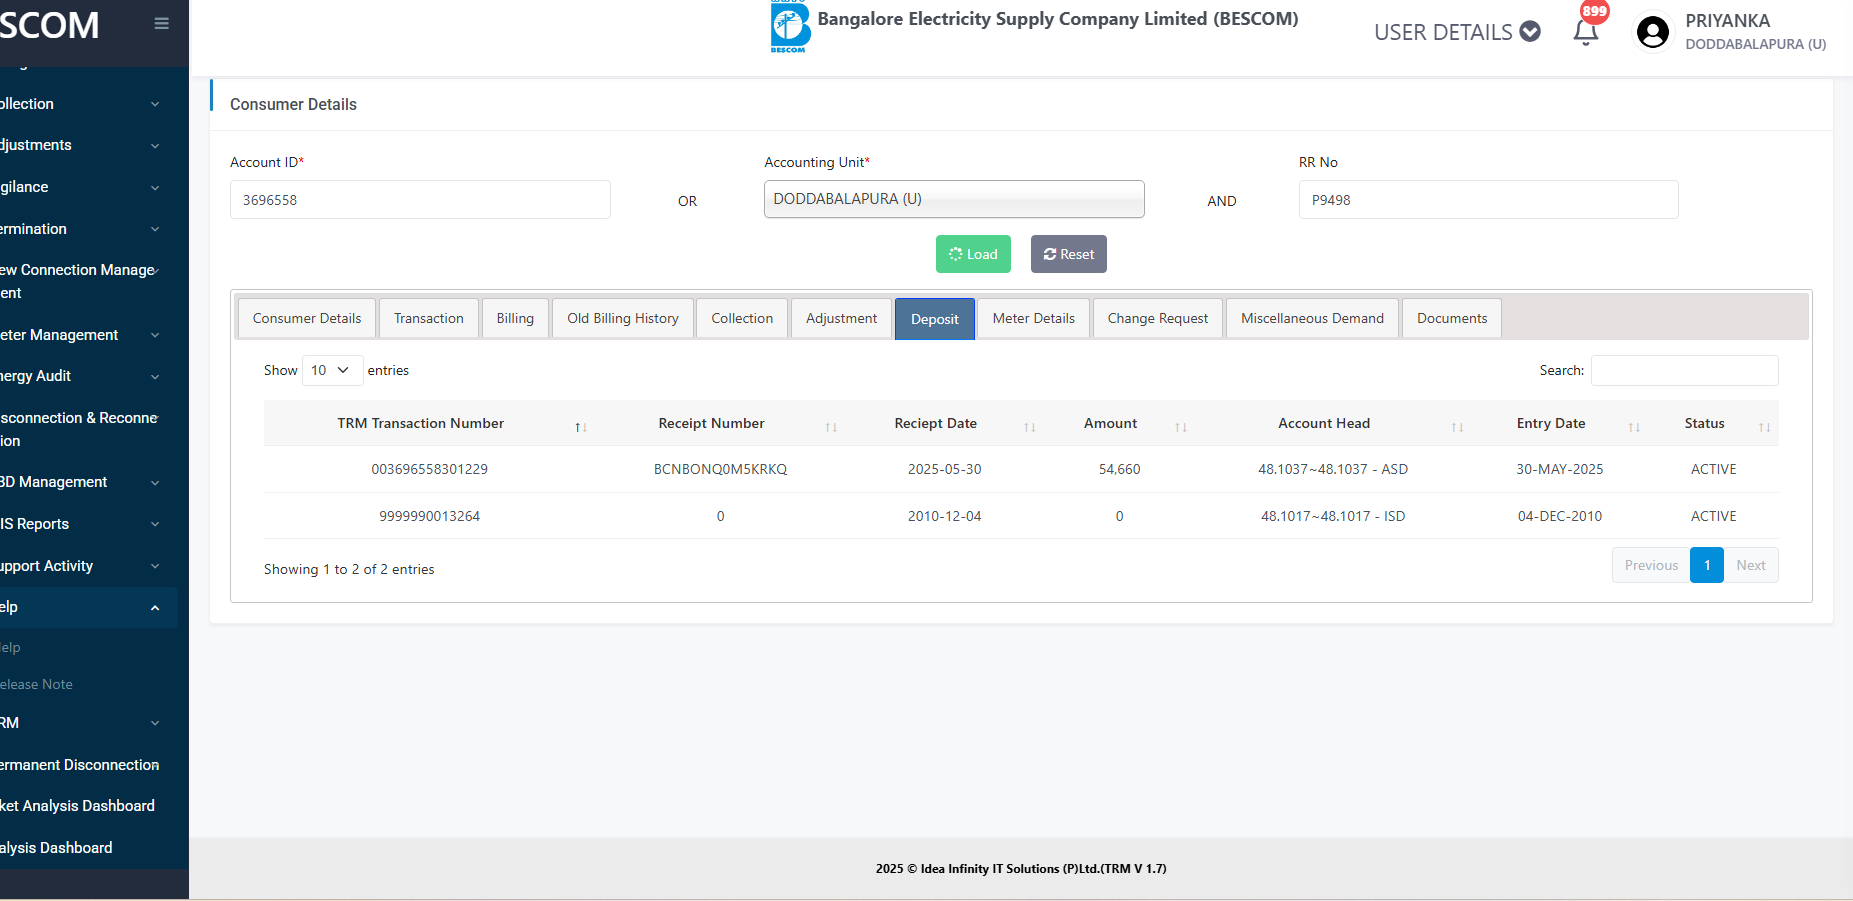Open the Billing tab

point(515,318)
